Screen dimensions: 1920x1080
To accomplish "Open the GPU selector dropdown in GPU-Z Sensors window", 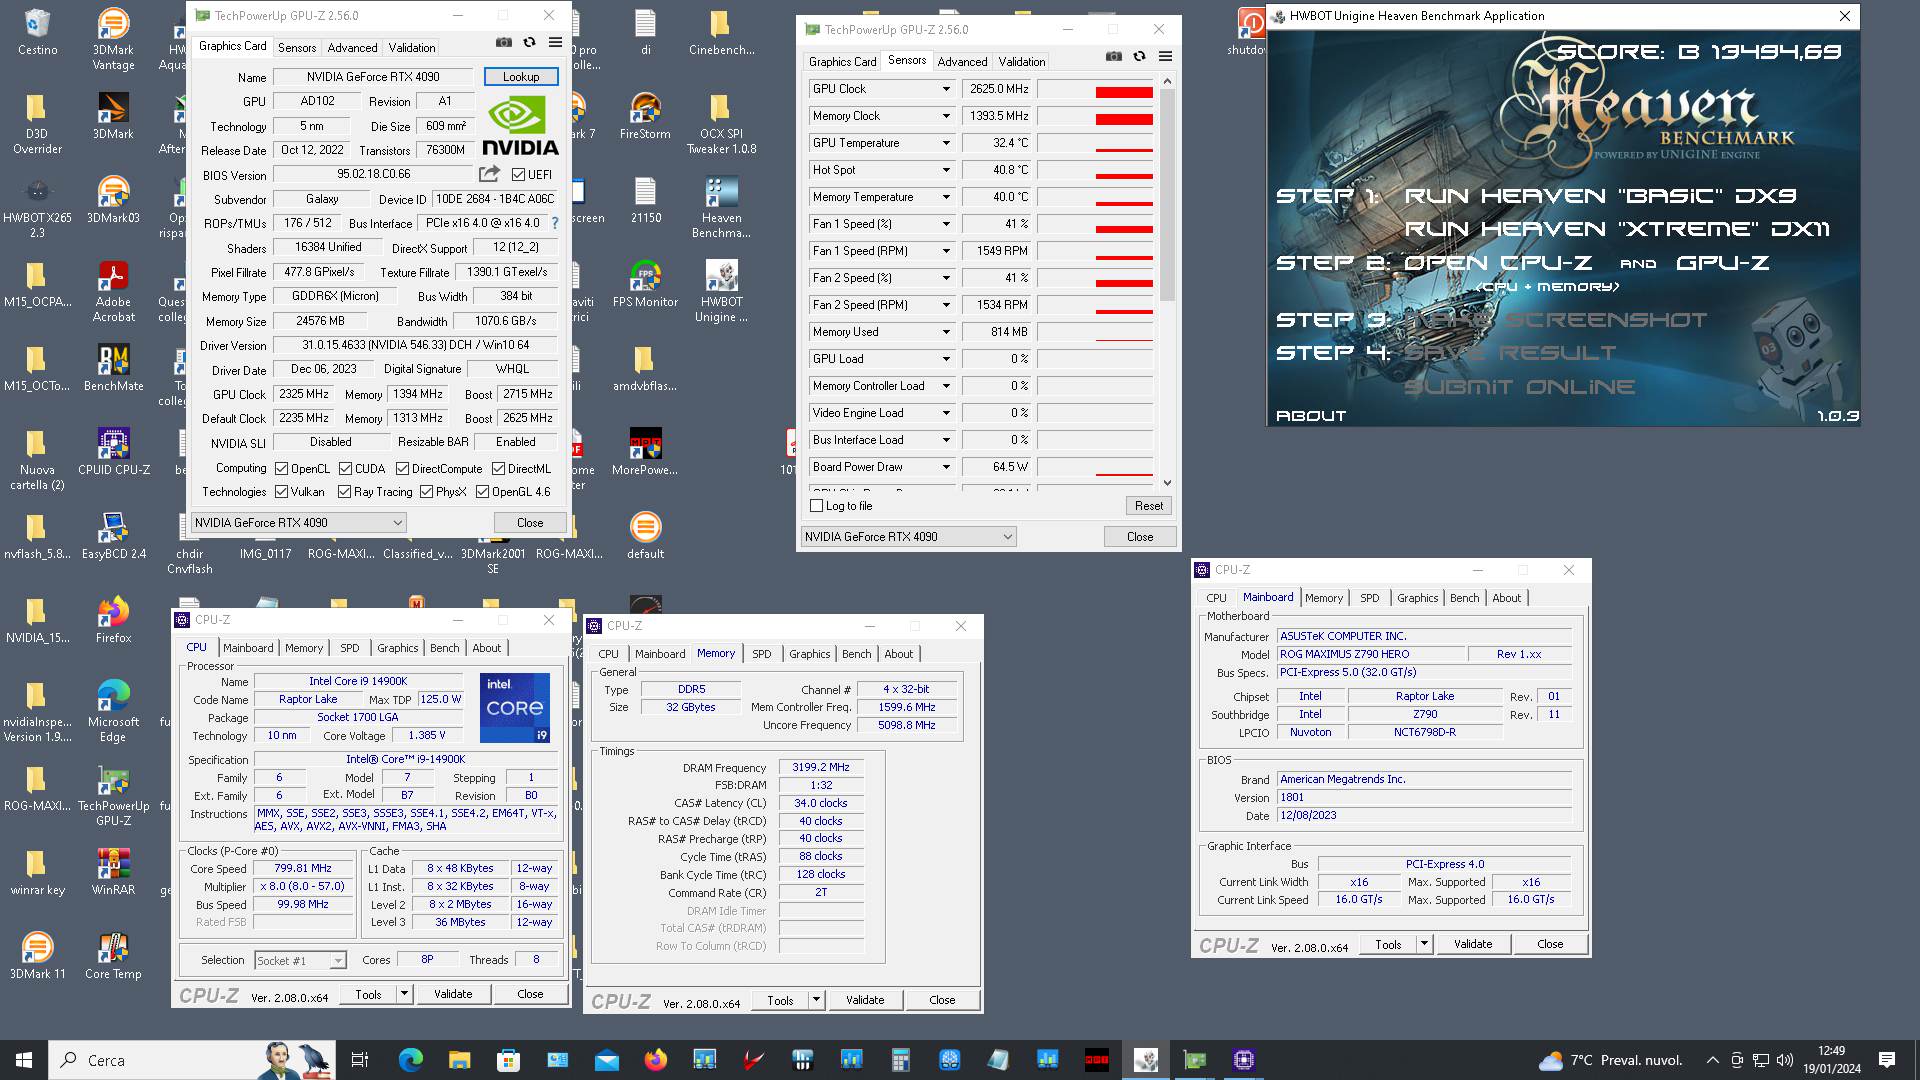I will tap(908, 537).
